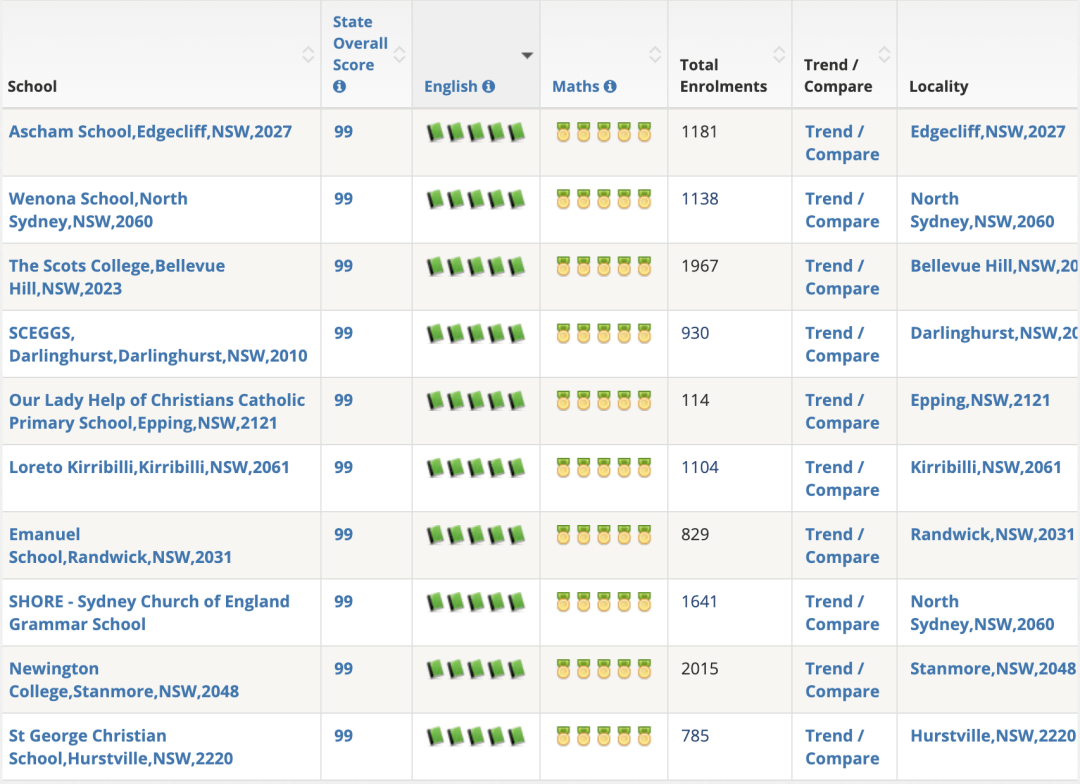This screenshot has height=784, width=1080.
Task: Open Wenona School, North Sydney school link
Action: point(98,210)
